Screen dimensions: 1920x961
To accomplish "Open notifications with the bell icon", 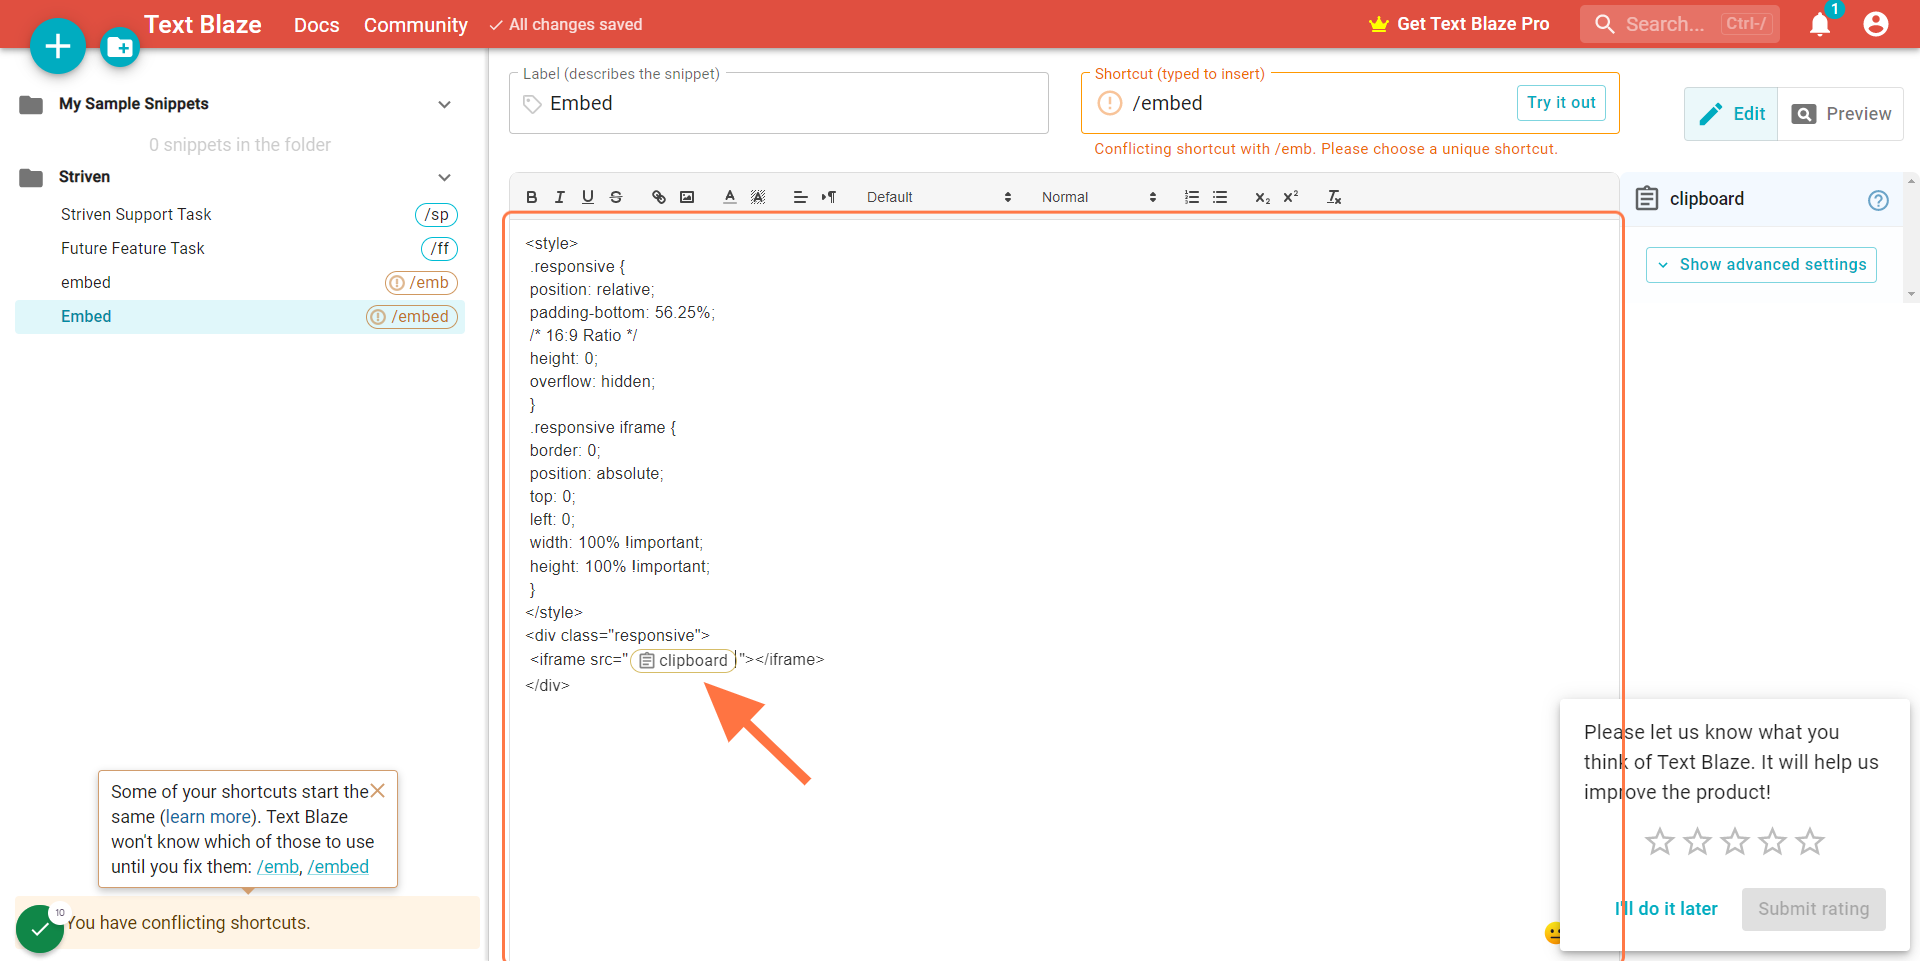I will pos(1820,24).
